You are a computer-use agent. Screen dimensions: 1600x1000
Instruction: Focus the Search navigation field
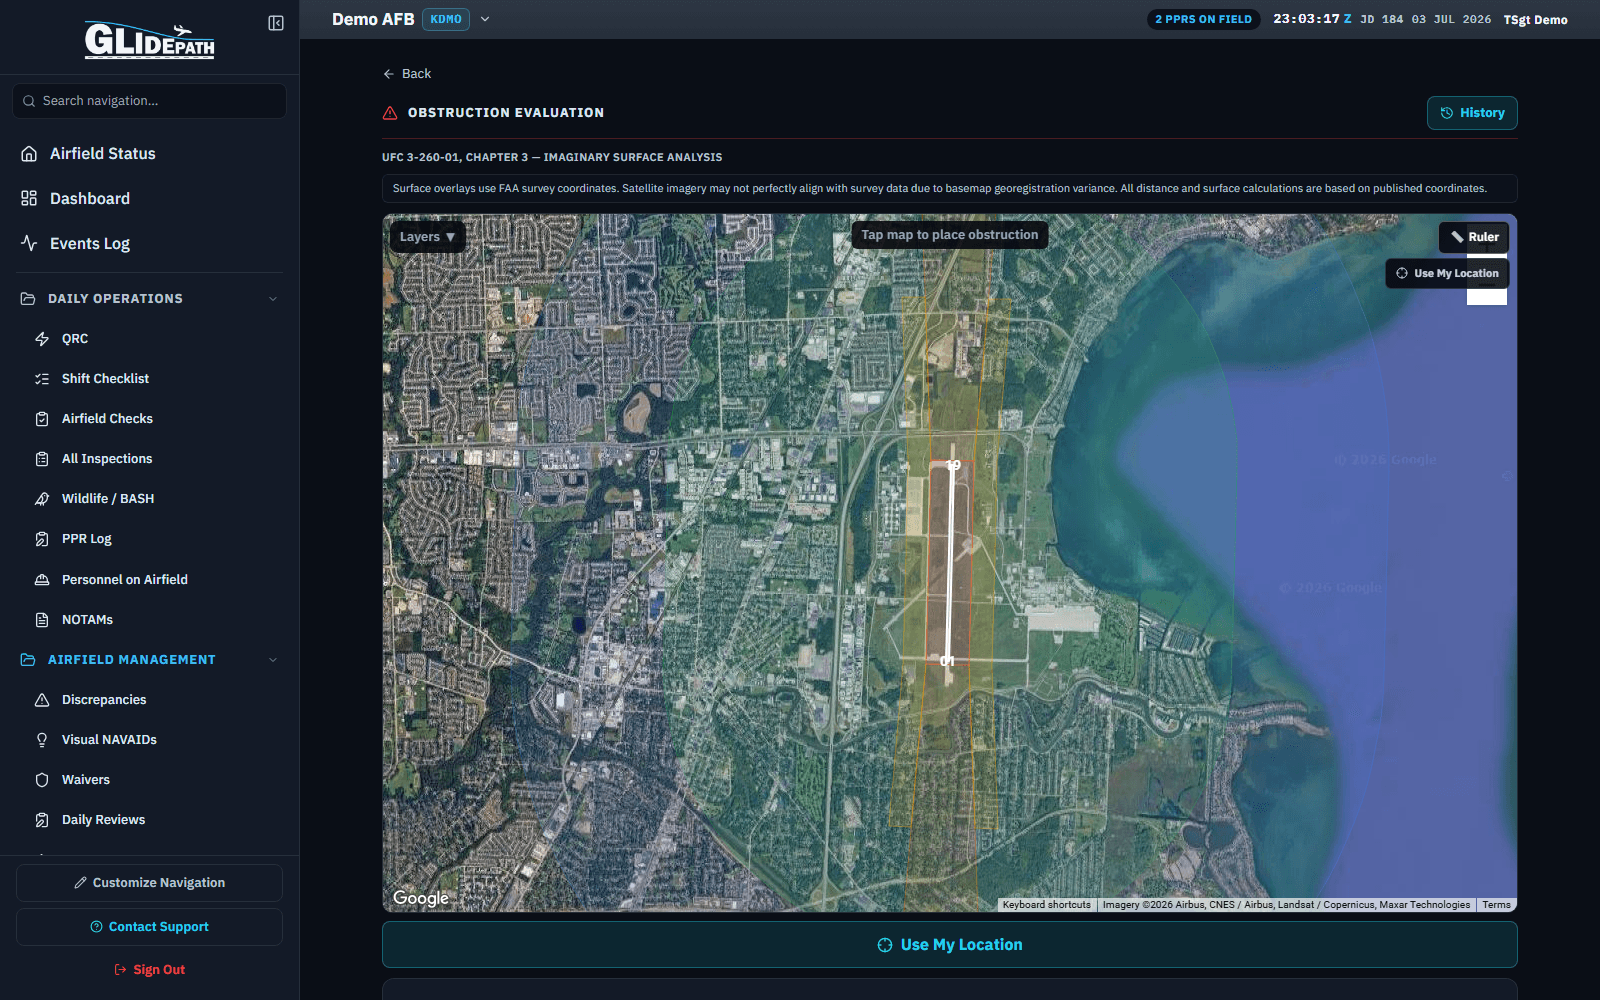149,101
